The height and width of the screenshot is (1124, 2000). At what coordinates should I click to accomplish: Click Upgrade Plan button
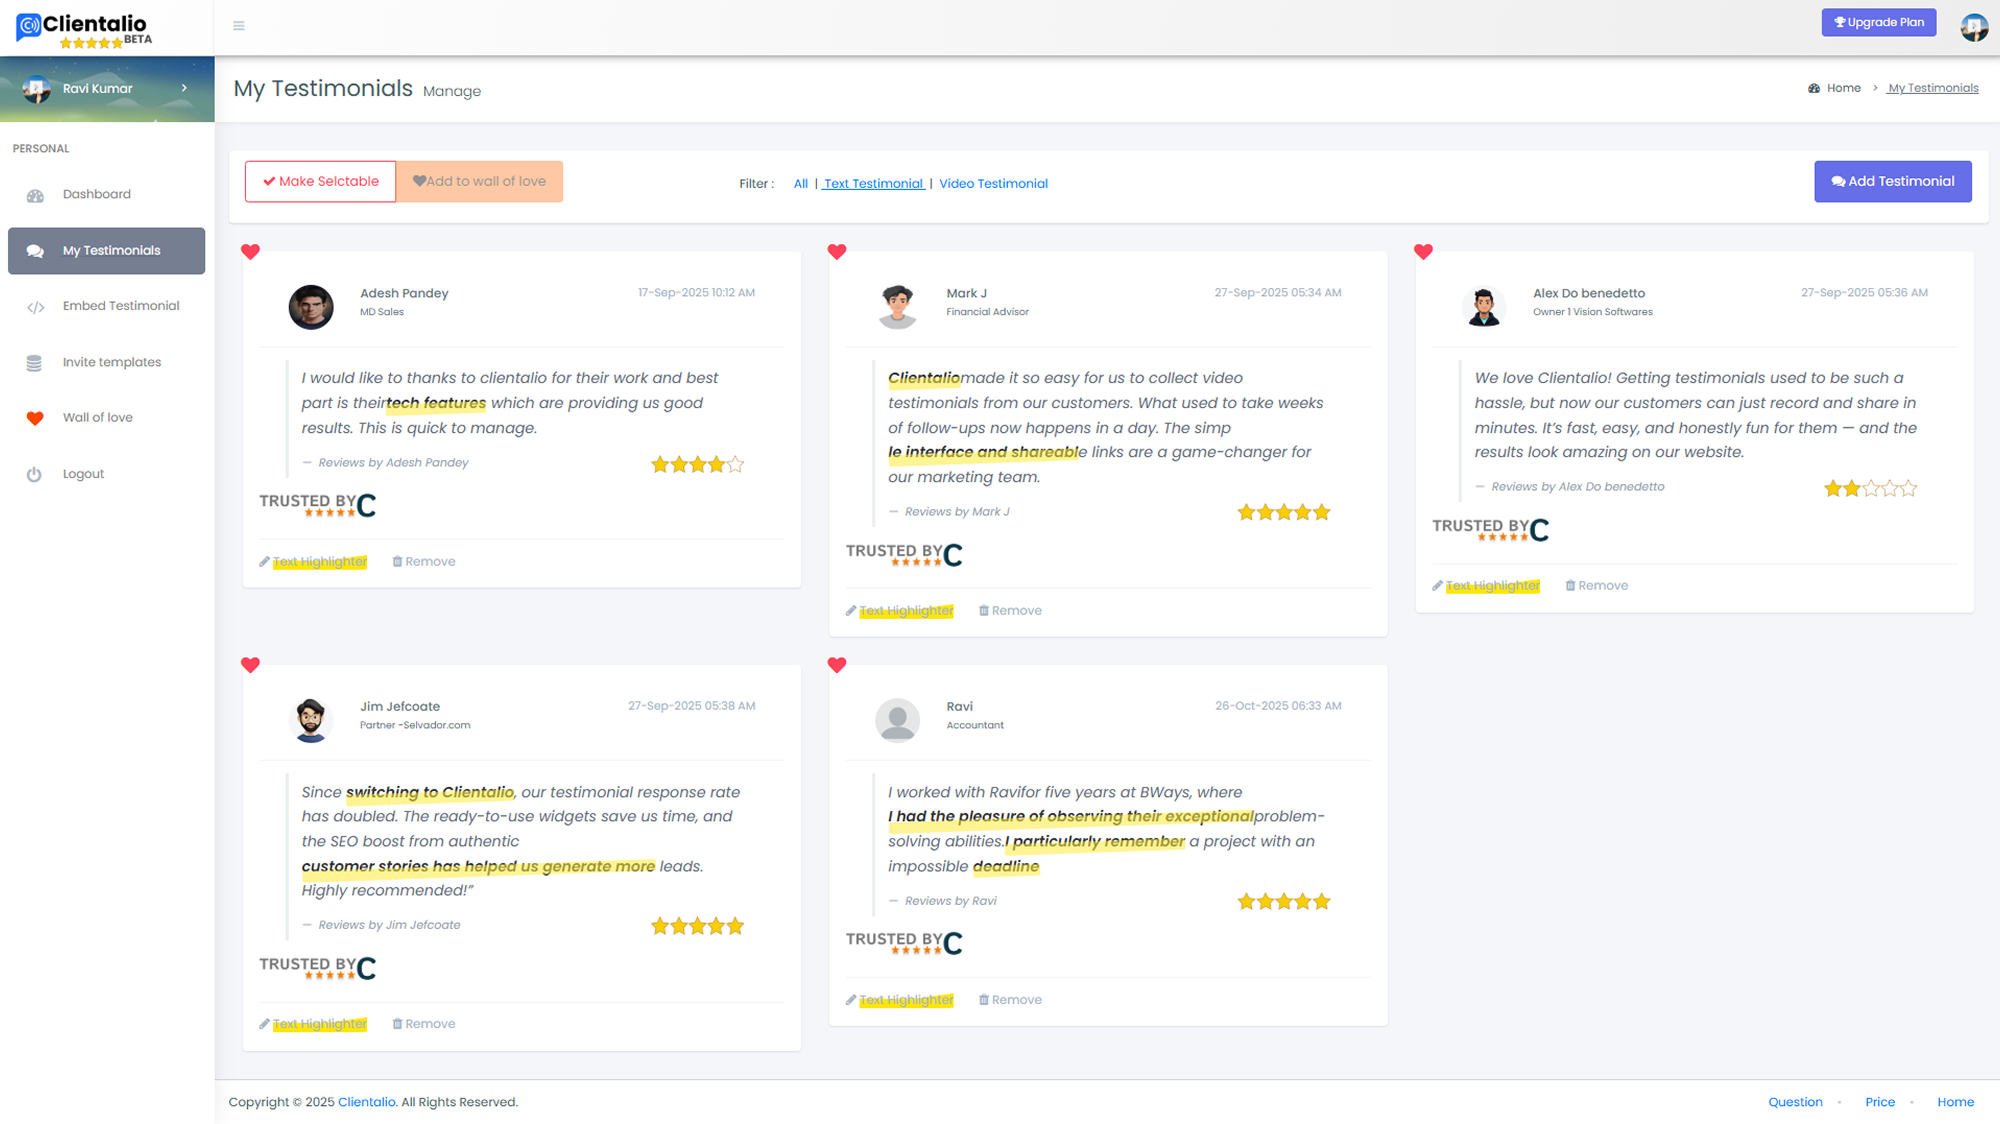click(1878, 22)
